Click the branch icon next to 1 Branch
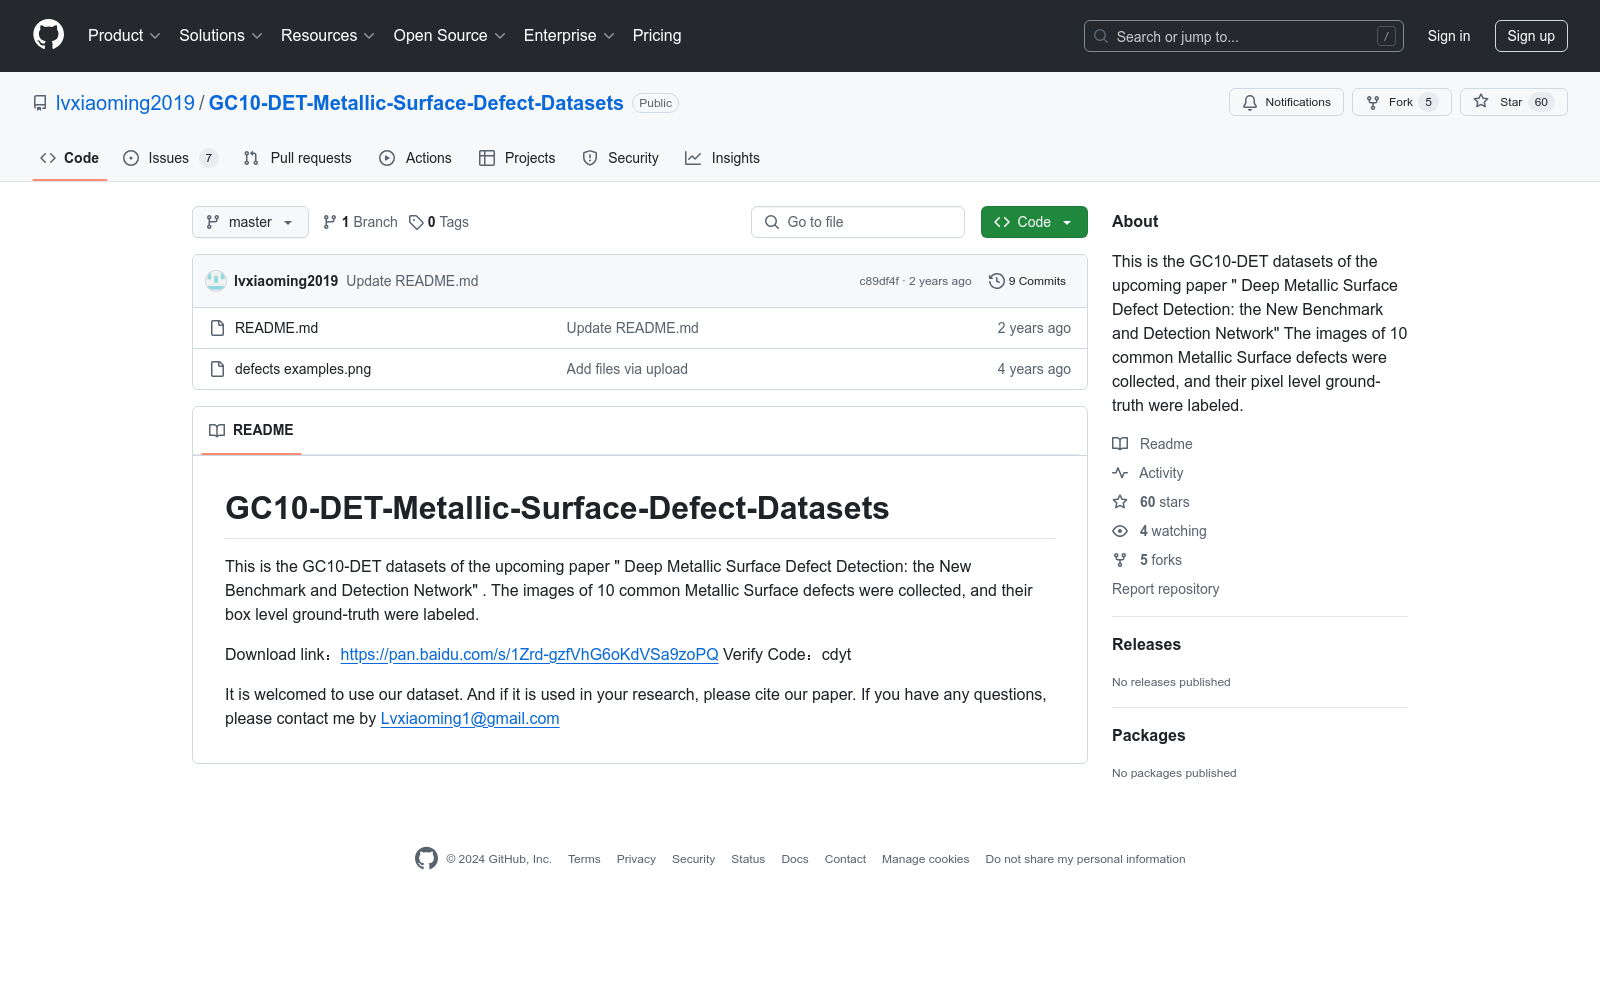Viewport: 1600px width, 1000px height. click(330, 222)
